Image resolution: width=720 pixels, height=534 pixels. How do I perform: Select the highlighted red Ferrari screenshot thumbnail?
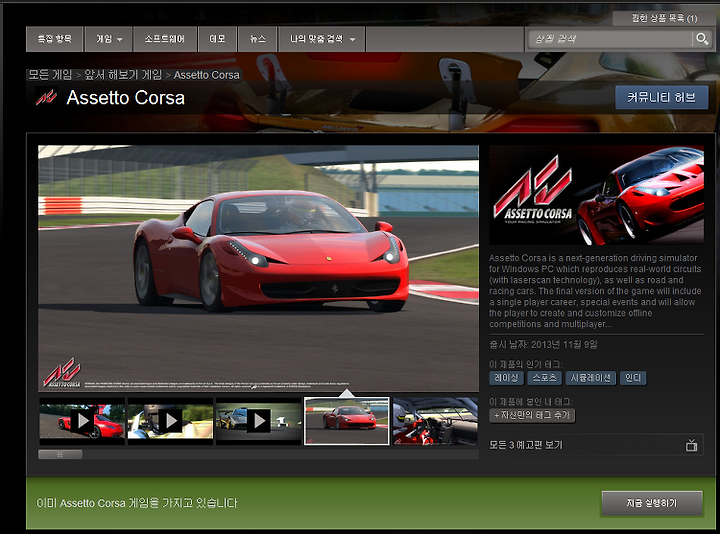tap(347, 421)
